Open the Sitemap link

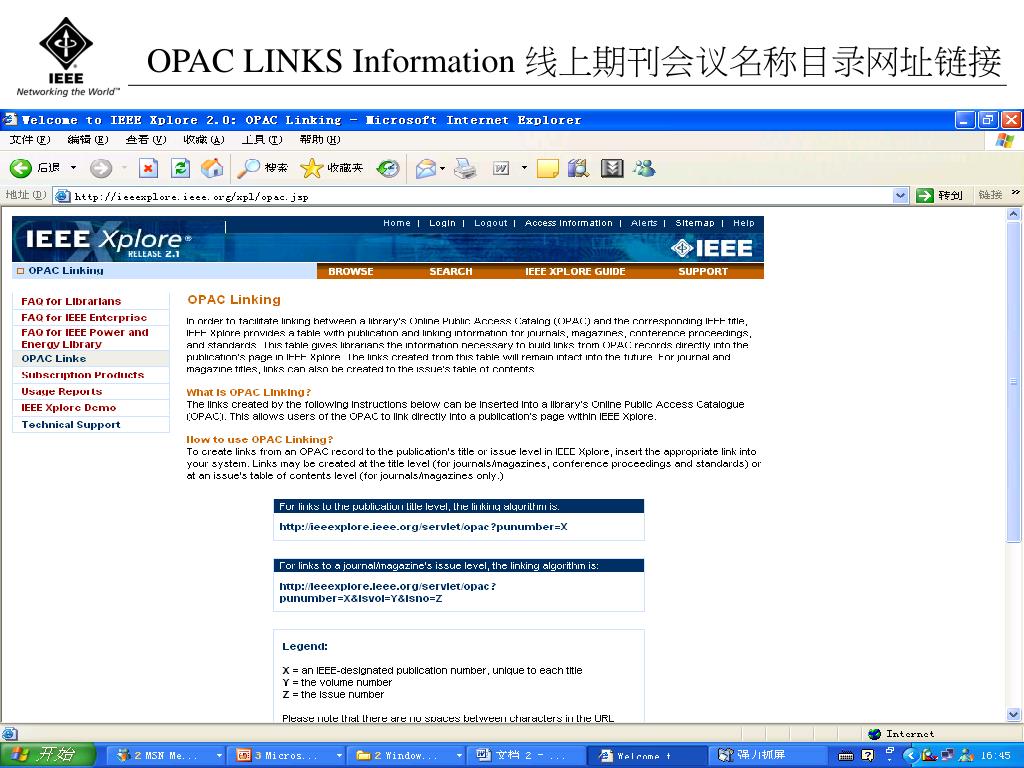coord(695,223)
